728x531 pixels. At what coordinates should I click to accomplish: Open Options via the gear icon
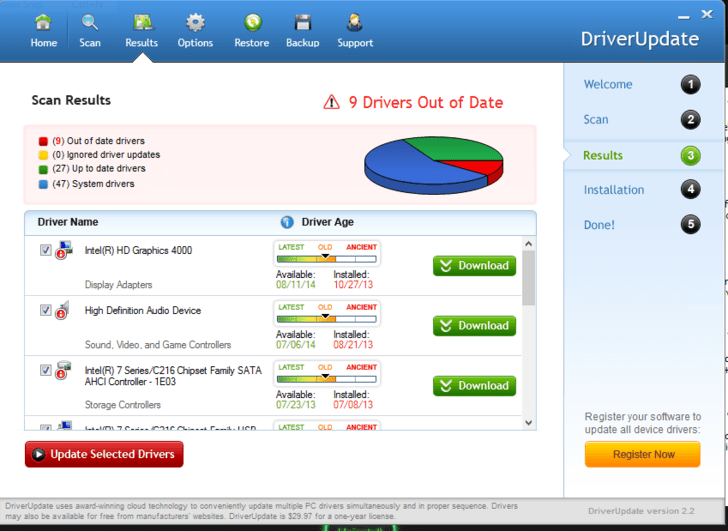(195, 22)
